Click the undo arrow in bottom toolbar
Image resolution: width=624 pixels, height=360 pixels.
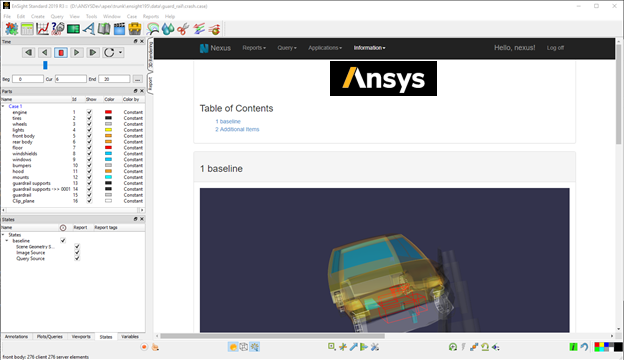pyautogui.click(x=584, y=347)
